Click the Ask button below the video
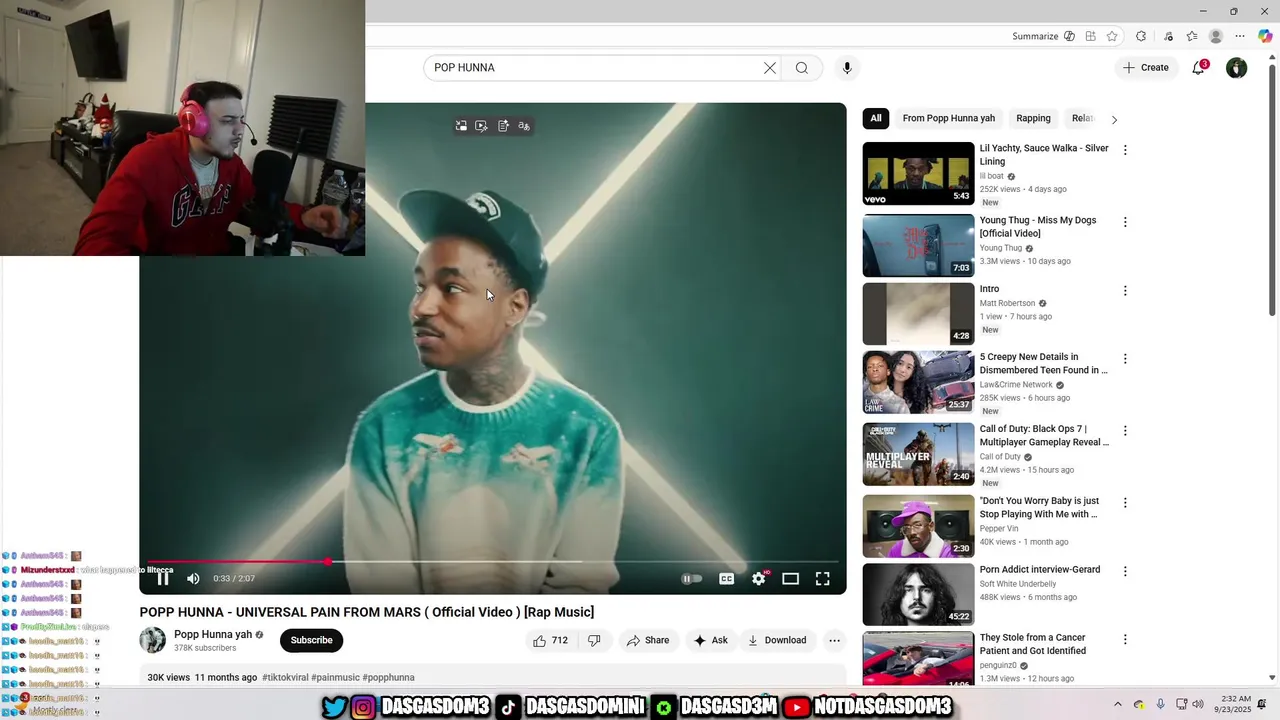Image resolution: width=1280 pixels, height=720 pixels. coord(711,640)
